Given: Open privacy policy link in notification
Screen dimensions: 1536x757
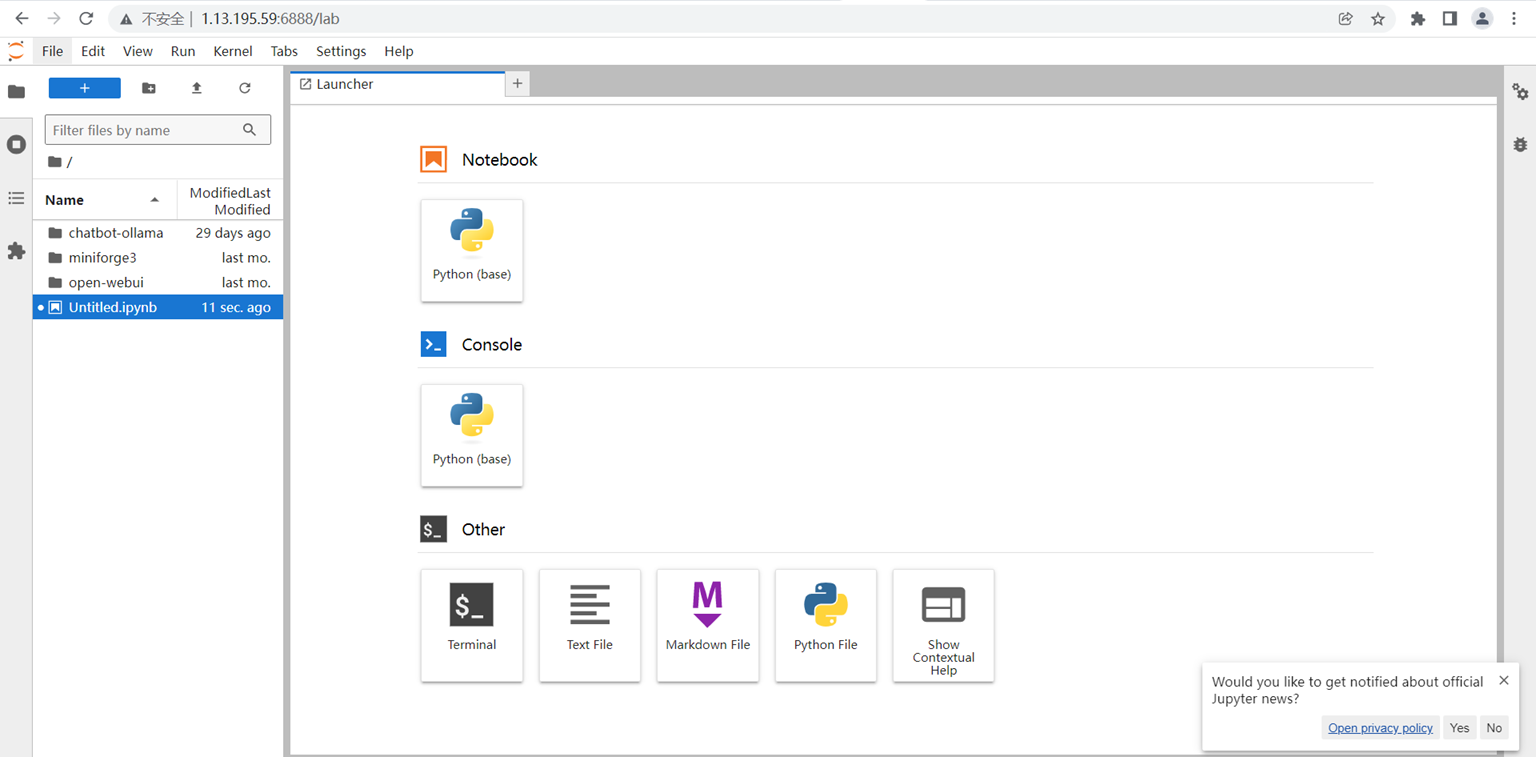Looking at the screenshot, I should (x=1380, y=728).
